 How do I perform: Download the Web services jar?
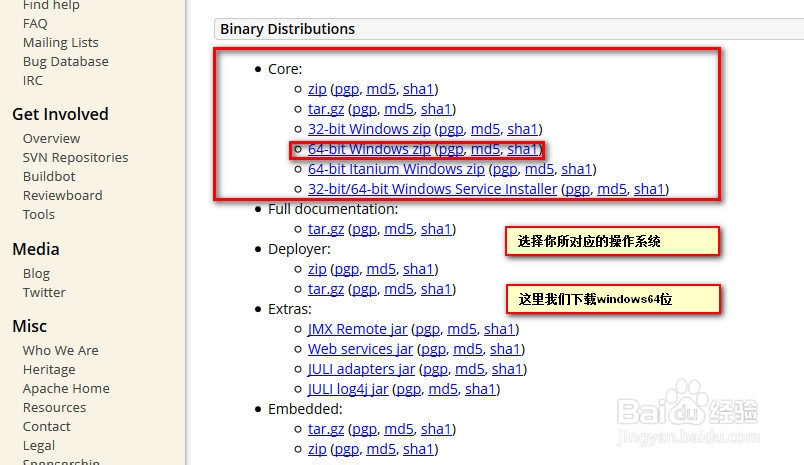360,349
